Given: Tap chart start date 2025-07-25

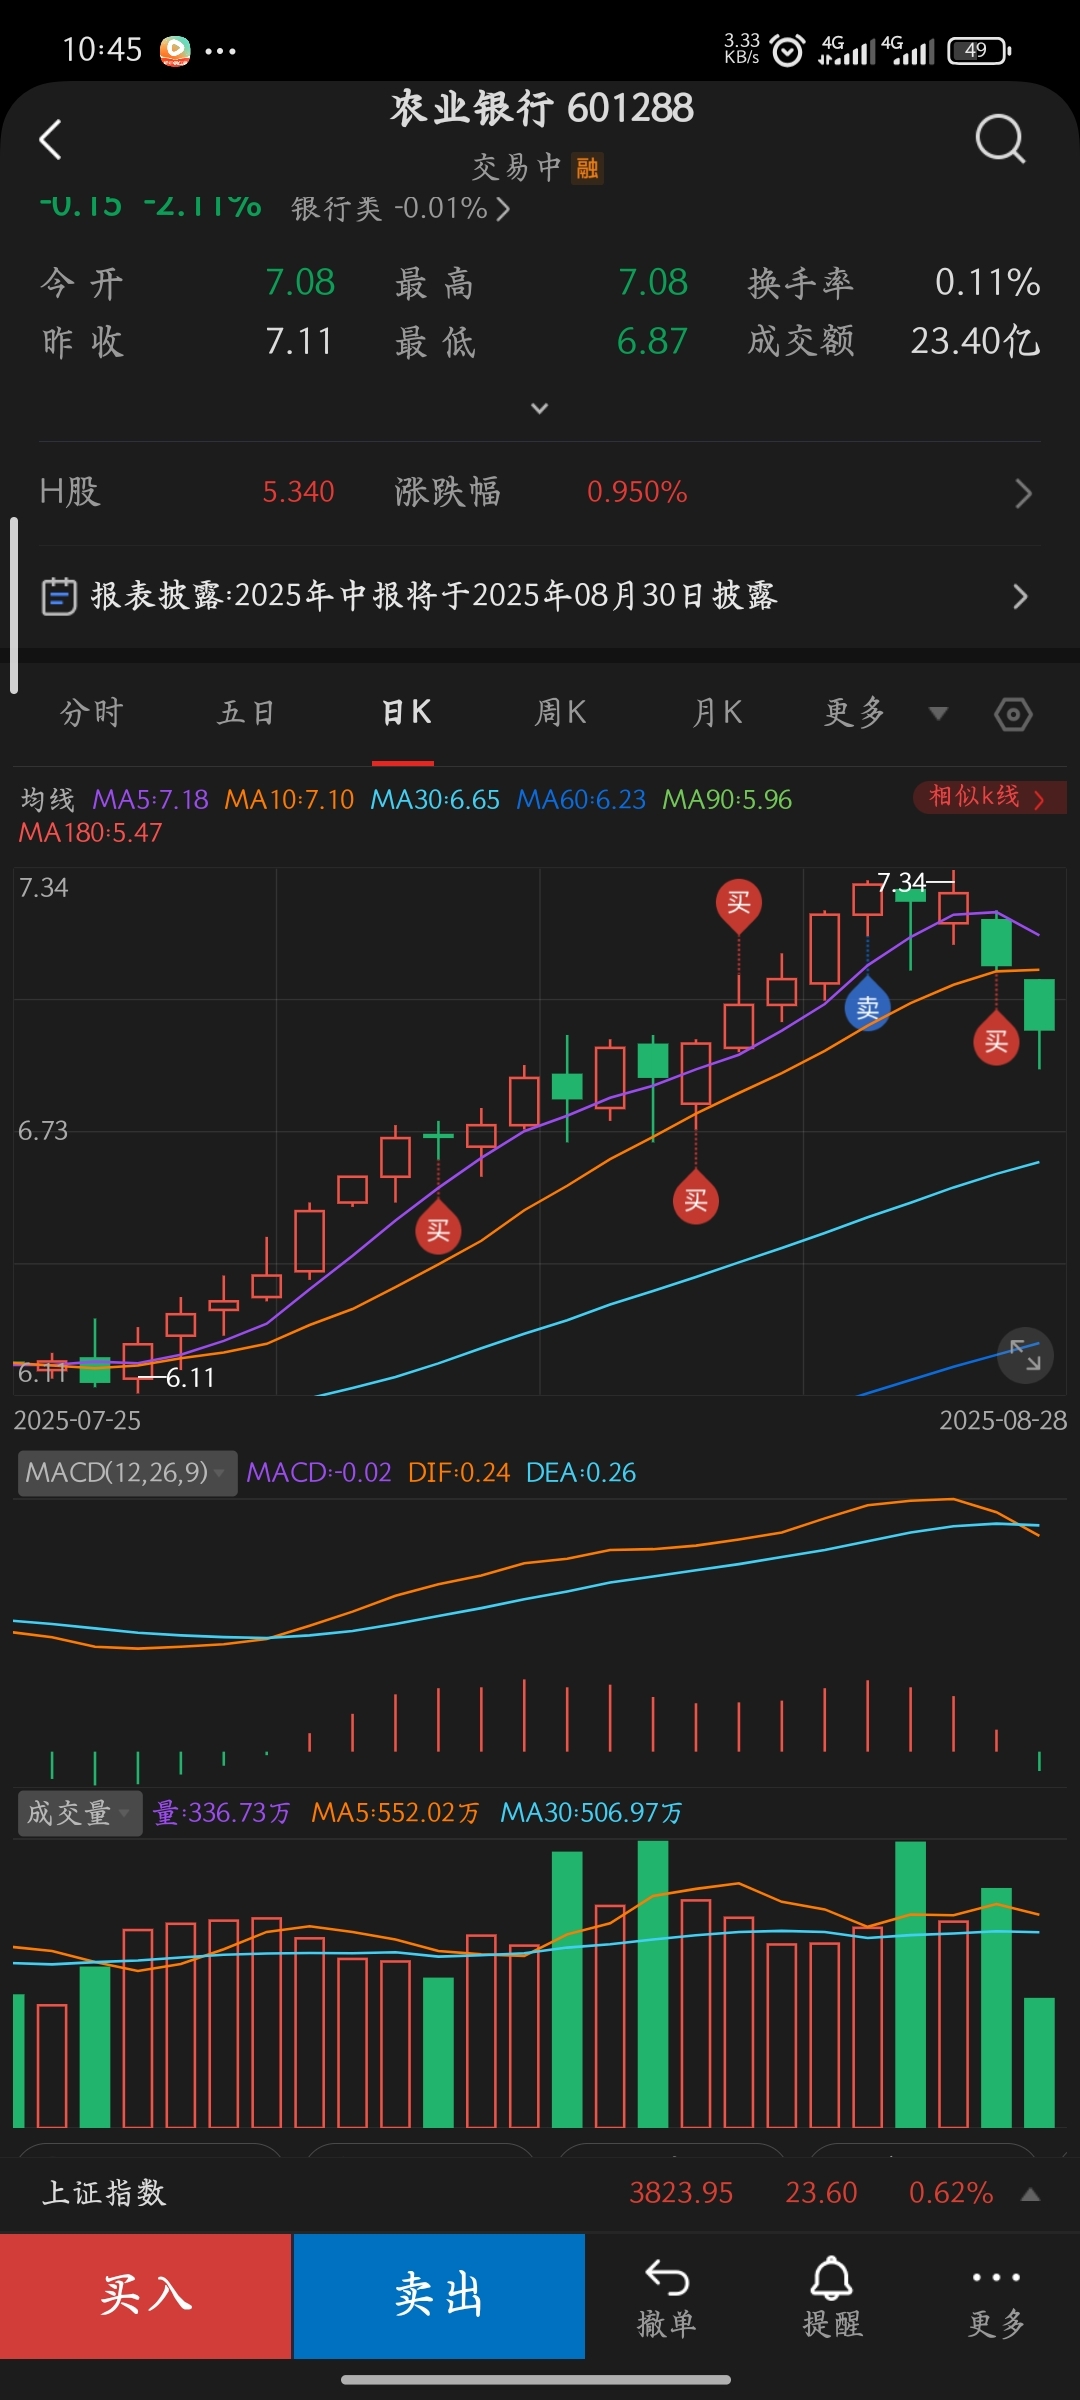Looking at the screenshot, I should pyautogui.click(x=77, y=1421).
